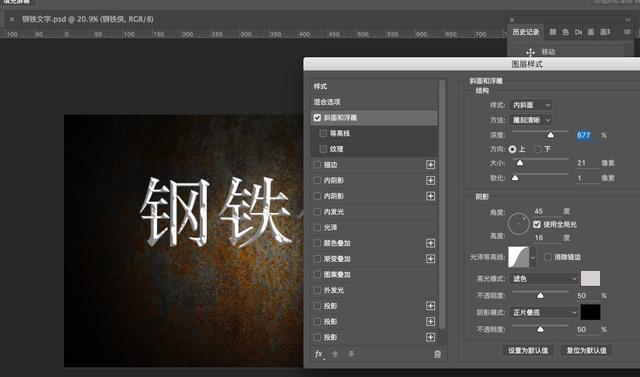Expand the 阴影模式 正片叠底 dropdown

(x=544, y=313)
